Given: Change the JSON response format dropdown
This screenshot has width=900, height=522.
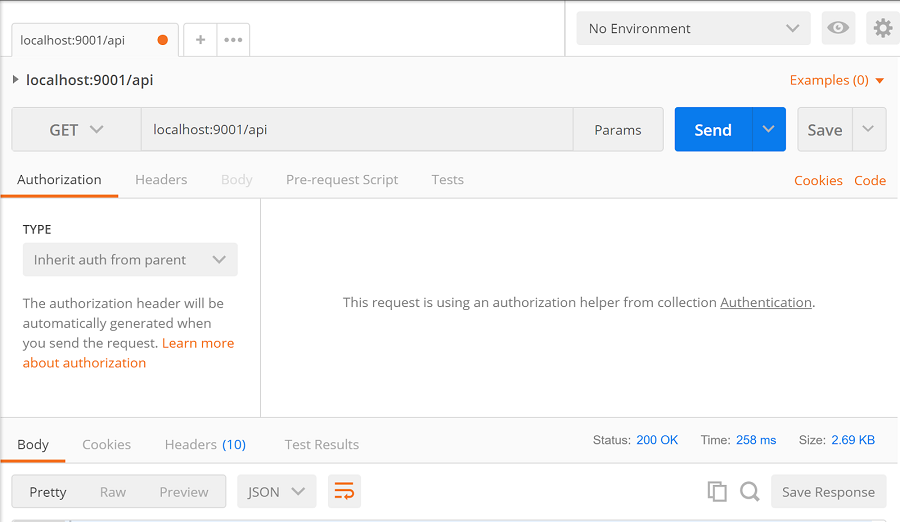Looking at the screenshot, I should click(277, 492).
